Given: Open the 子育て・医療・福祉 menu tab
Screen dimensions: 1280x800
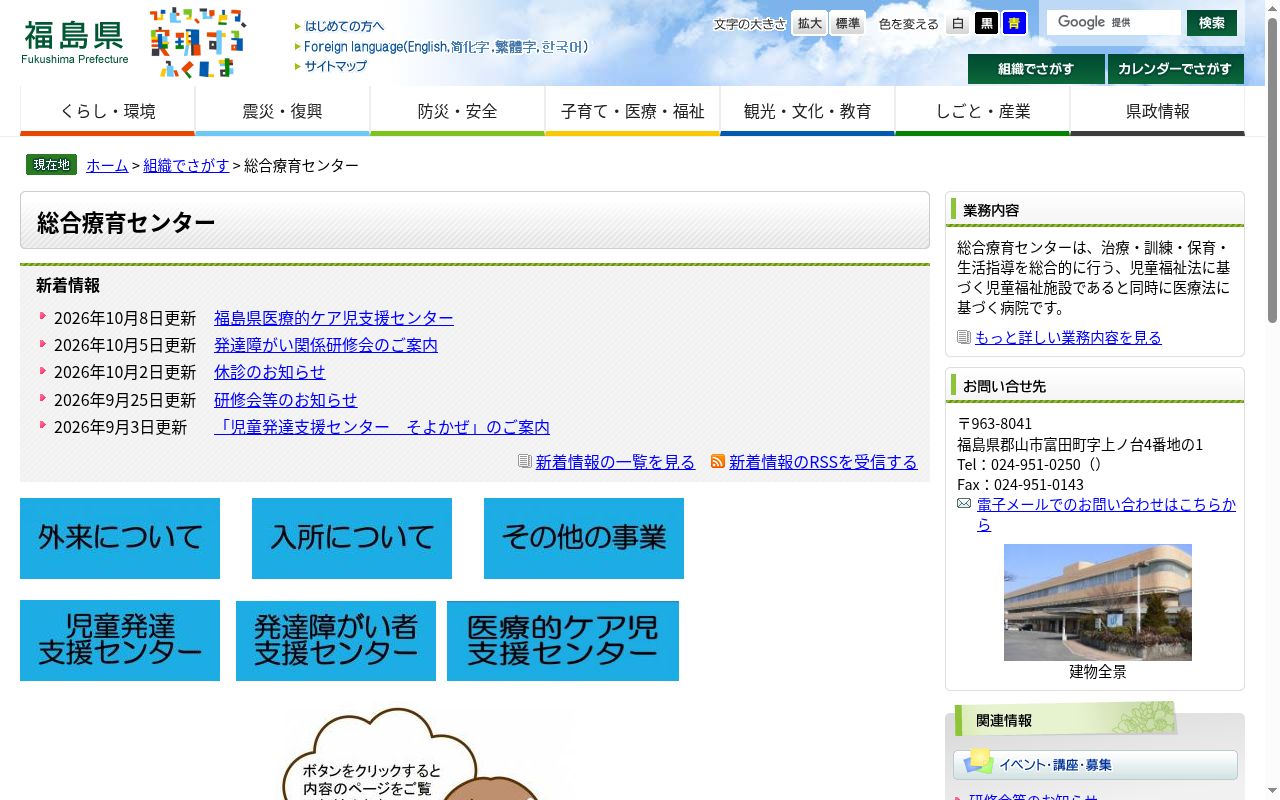Looking at the screenshot, I should pos(632,111).
